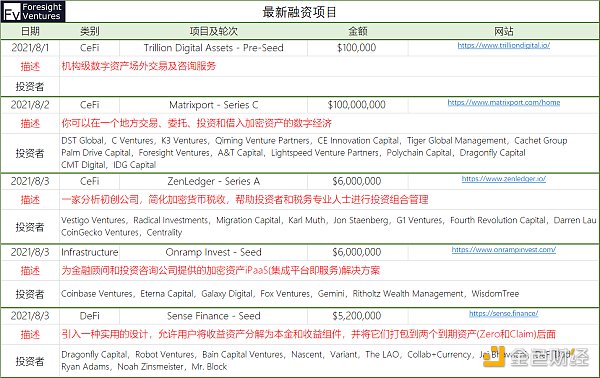Screen dimensions: 600x378
Task: Open the trilliondigital.io website link
Action: pos(504,46)
